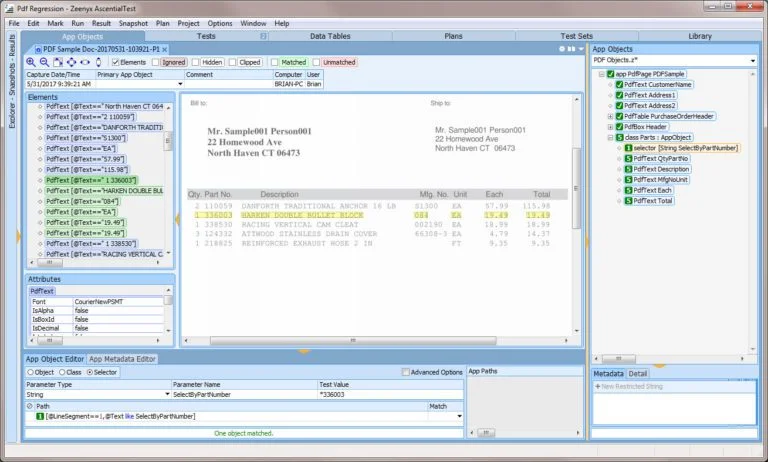Zoom out of the PDF snapshot
Screen dimensions: 768x462
point(44,62)
